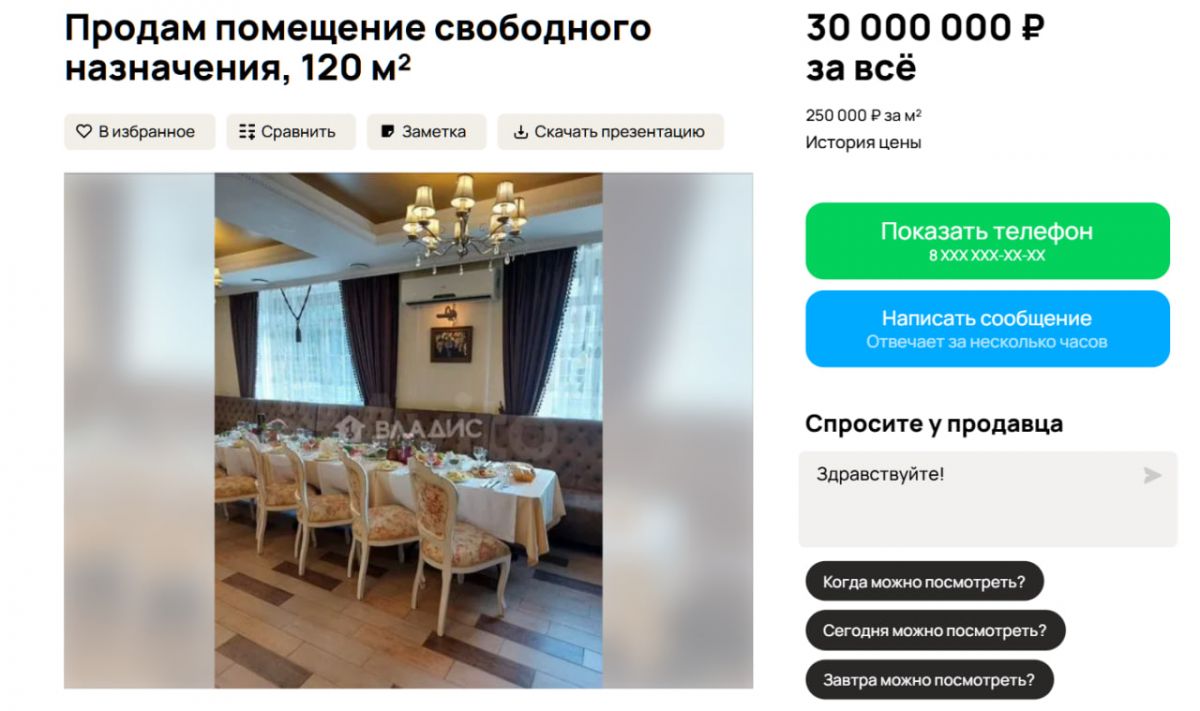The height and width of the screenshot is (711, 1200).
Task: Click the heart icon for В избранное
Action: coord(84,132)
